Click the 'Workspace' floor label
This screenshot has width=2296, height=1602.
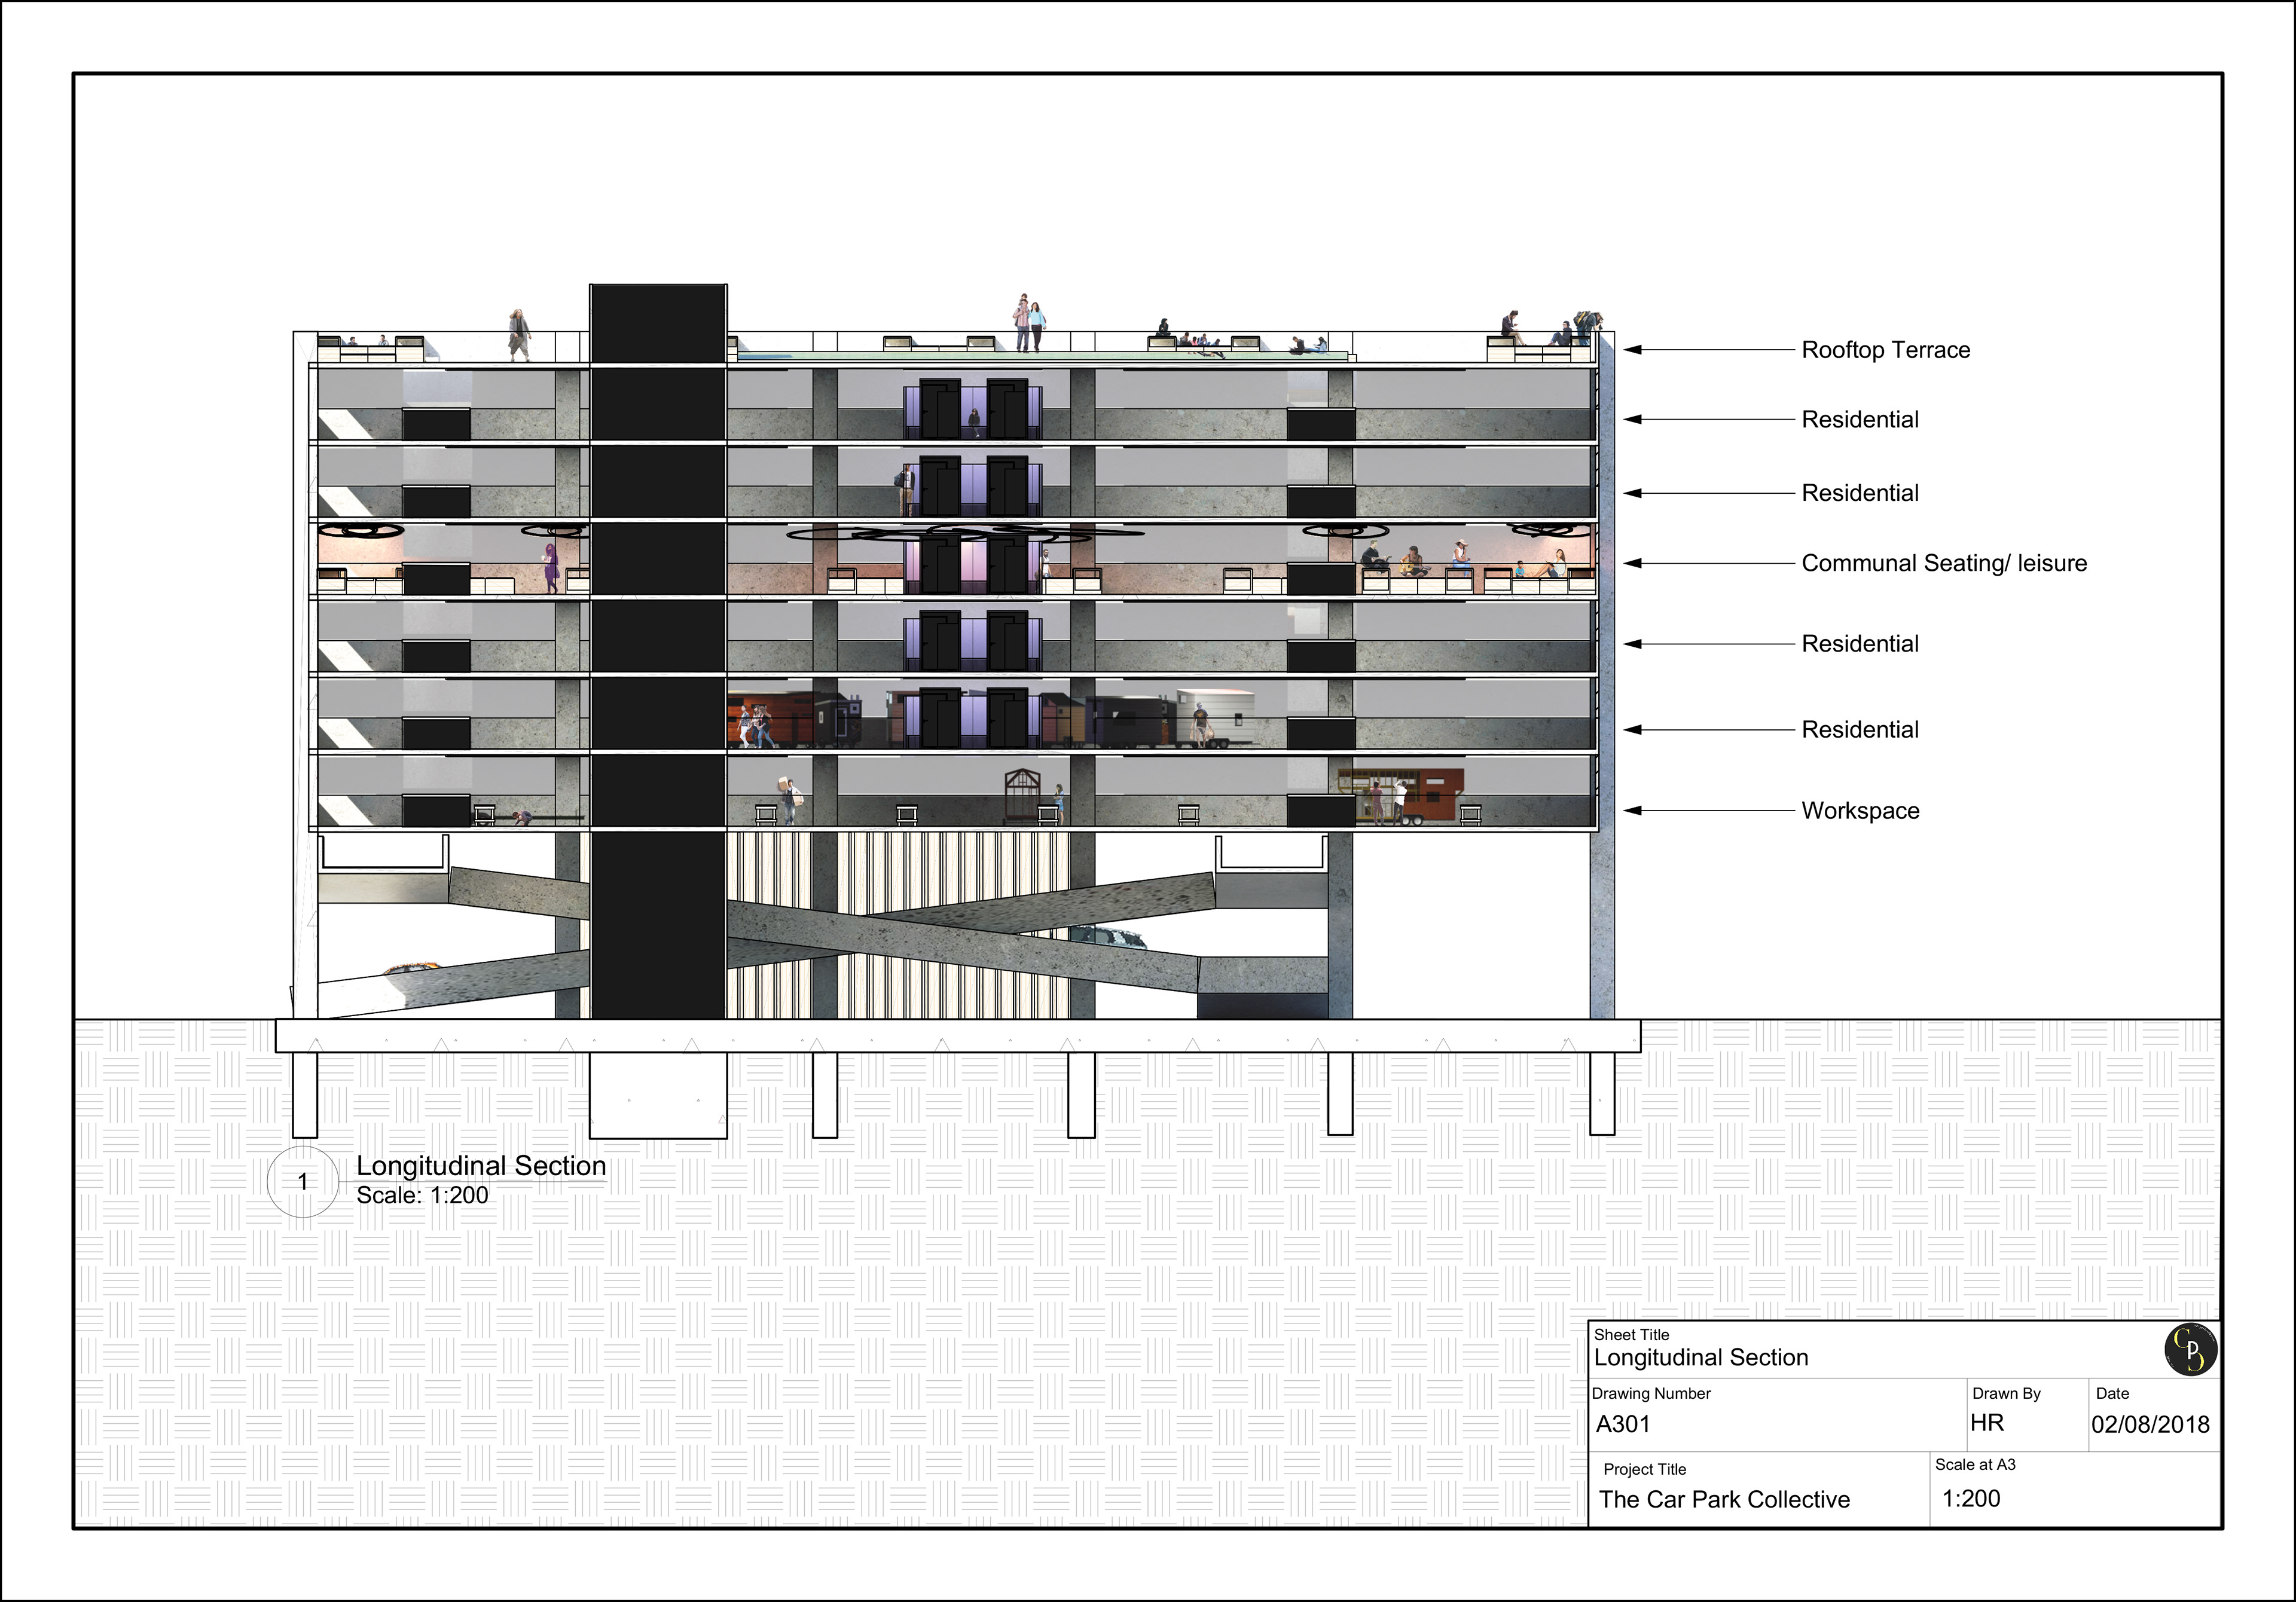coord(1860,811)
